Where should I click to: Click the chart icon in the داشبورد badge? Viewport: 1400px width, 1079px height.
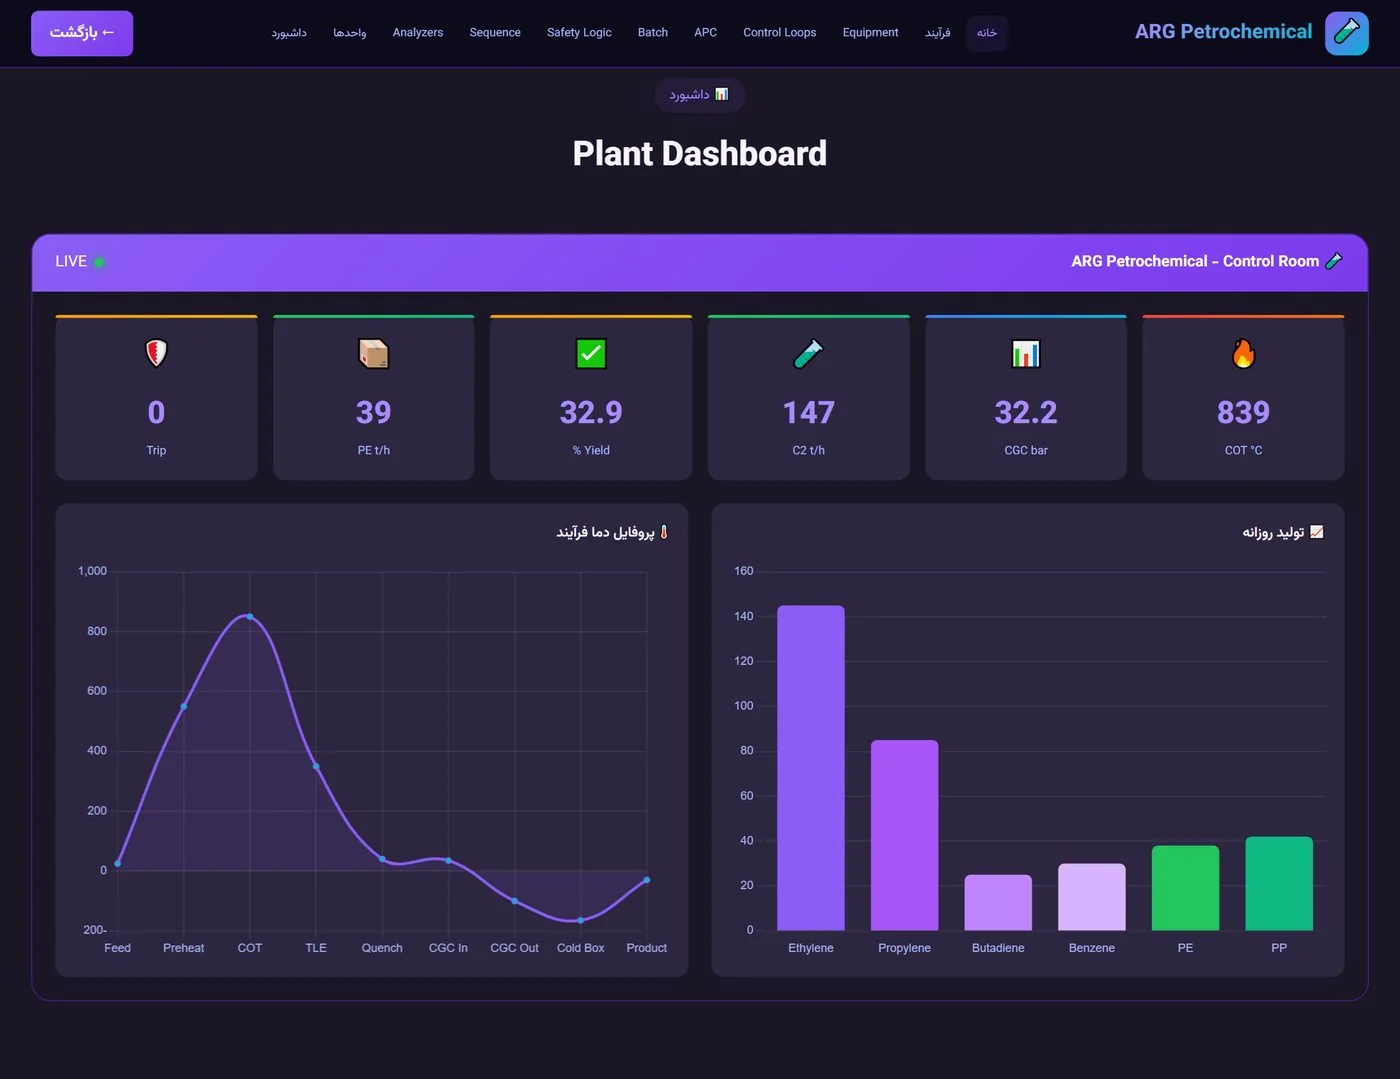coord(722,94)
